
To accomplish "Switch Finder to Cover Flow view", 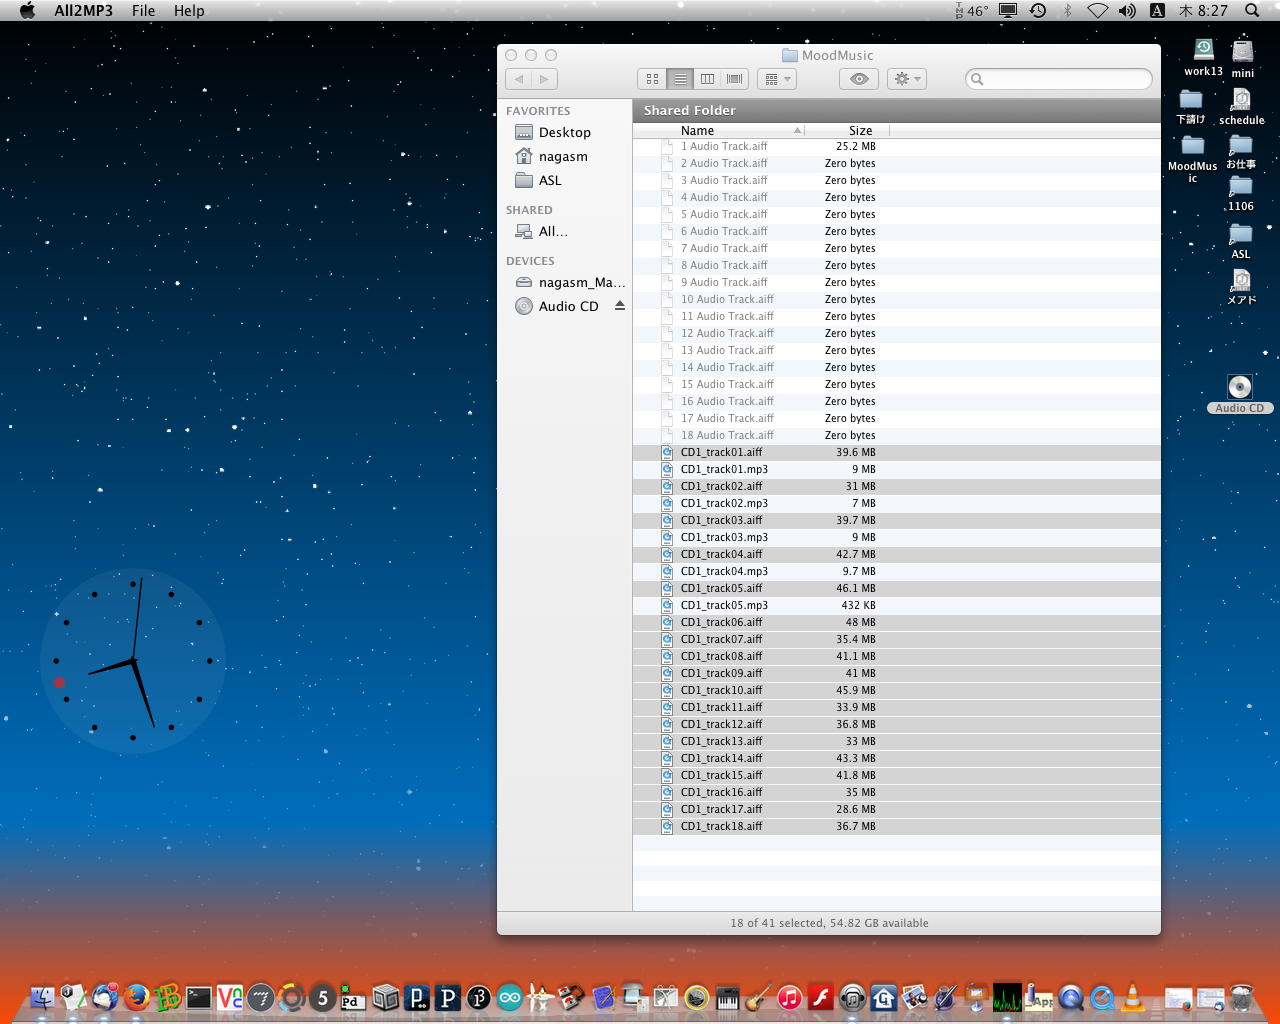I will pos(735,79).
